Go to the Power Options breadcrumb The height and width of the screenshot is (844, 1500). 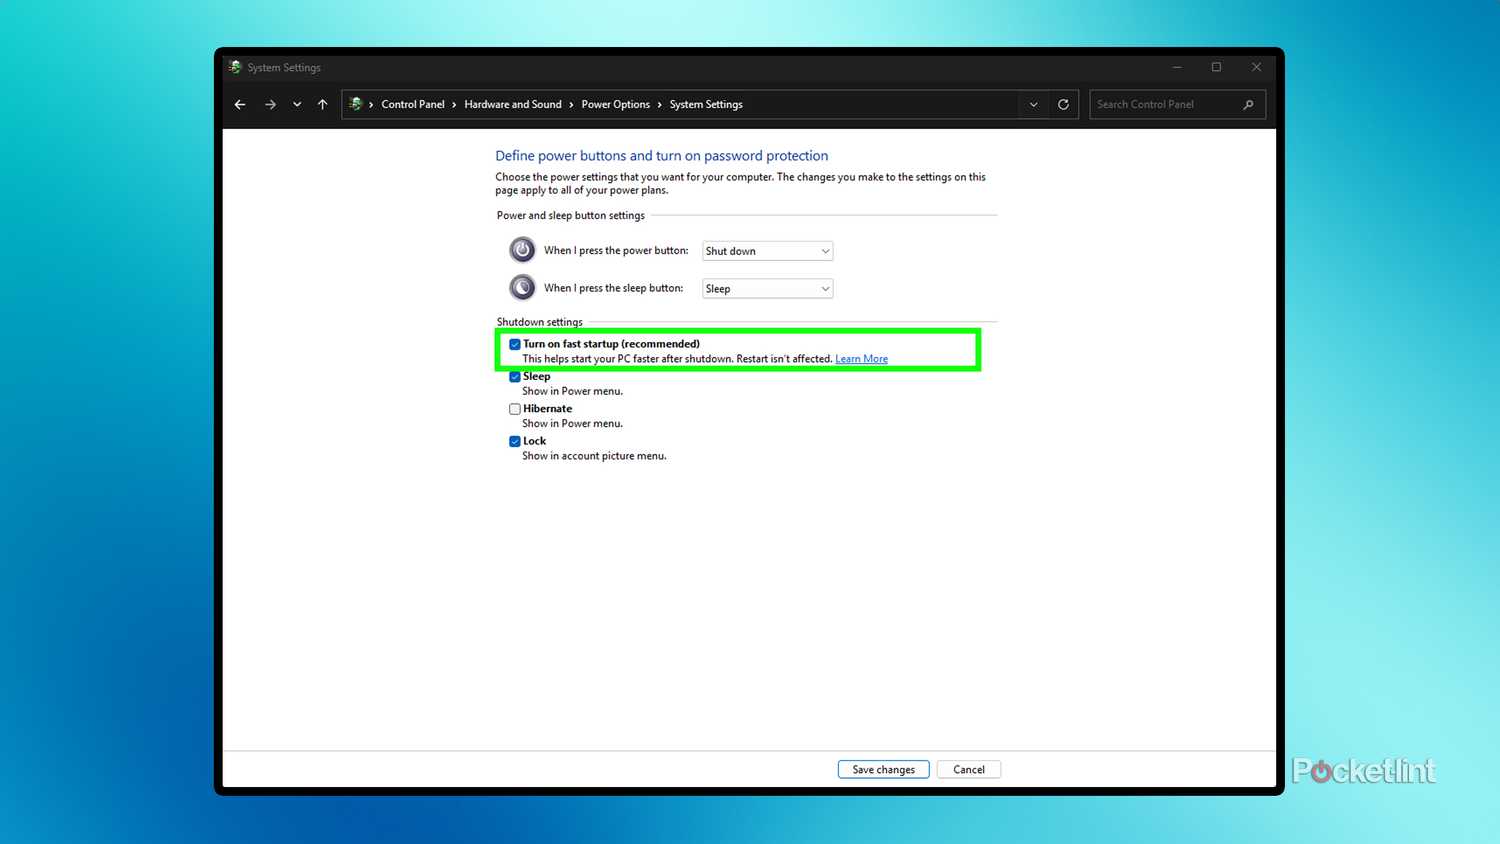615,104
